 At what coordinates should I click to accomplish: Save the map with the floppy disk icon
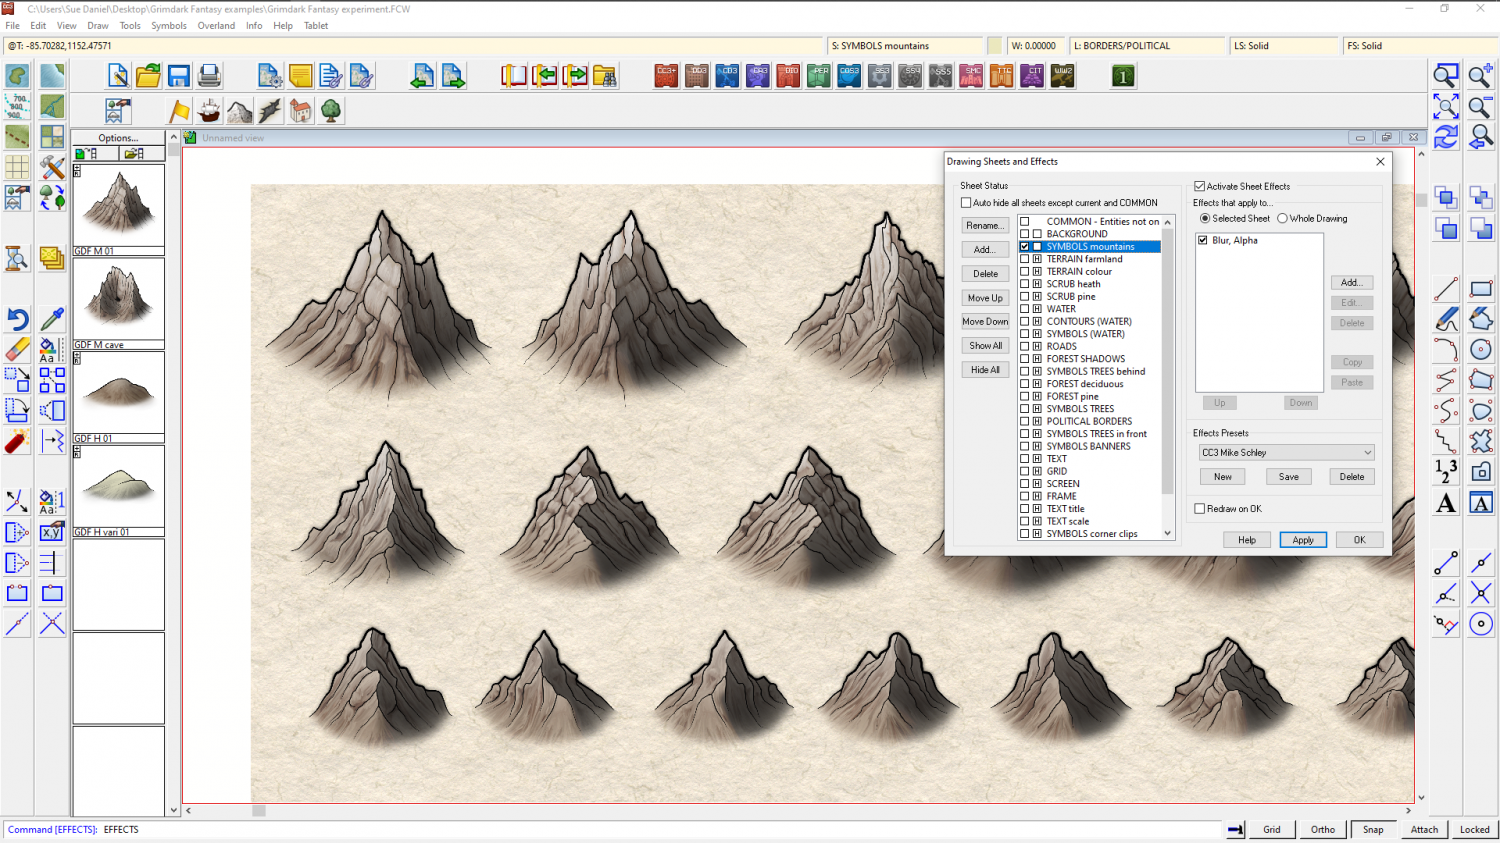[179, 76]
